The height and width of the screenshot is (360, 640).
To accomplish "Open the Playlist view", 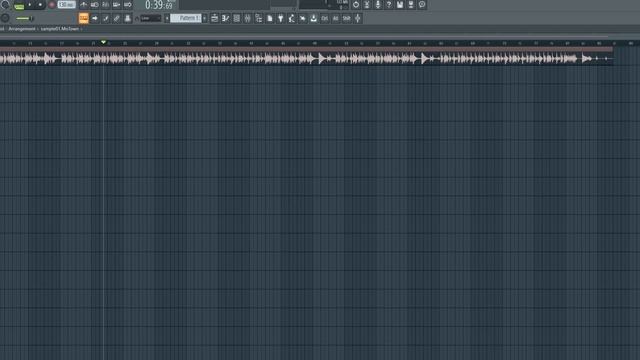I will click(215, 18).
